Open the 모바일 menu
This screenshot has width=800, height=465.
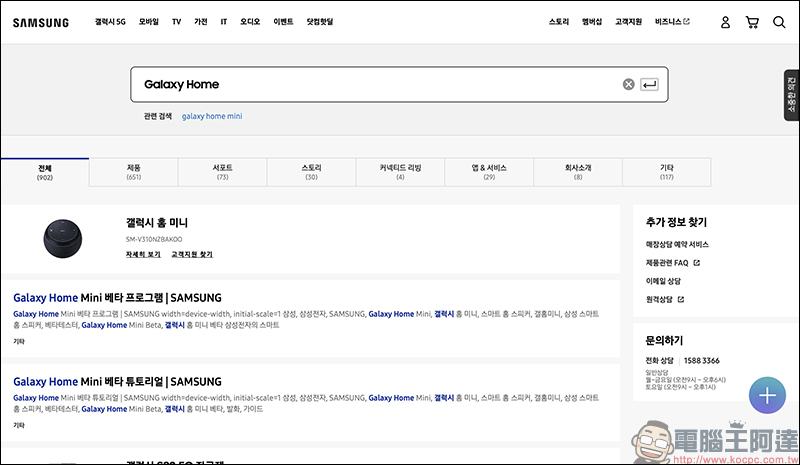click(x=148, y=21)
